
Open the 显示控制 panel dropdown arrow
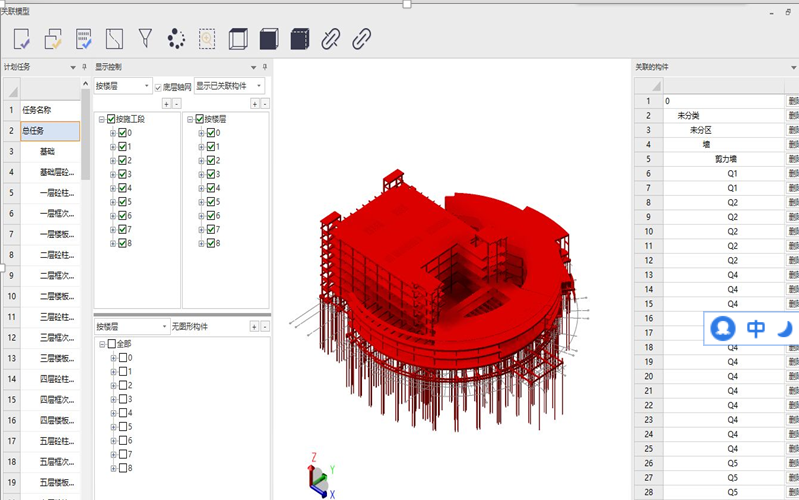tap(253, 67)
